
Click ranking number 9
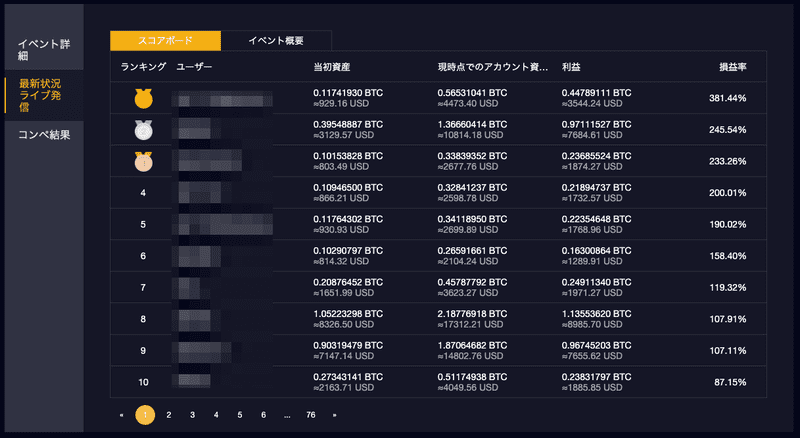tap(143, 351)
